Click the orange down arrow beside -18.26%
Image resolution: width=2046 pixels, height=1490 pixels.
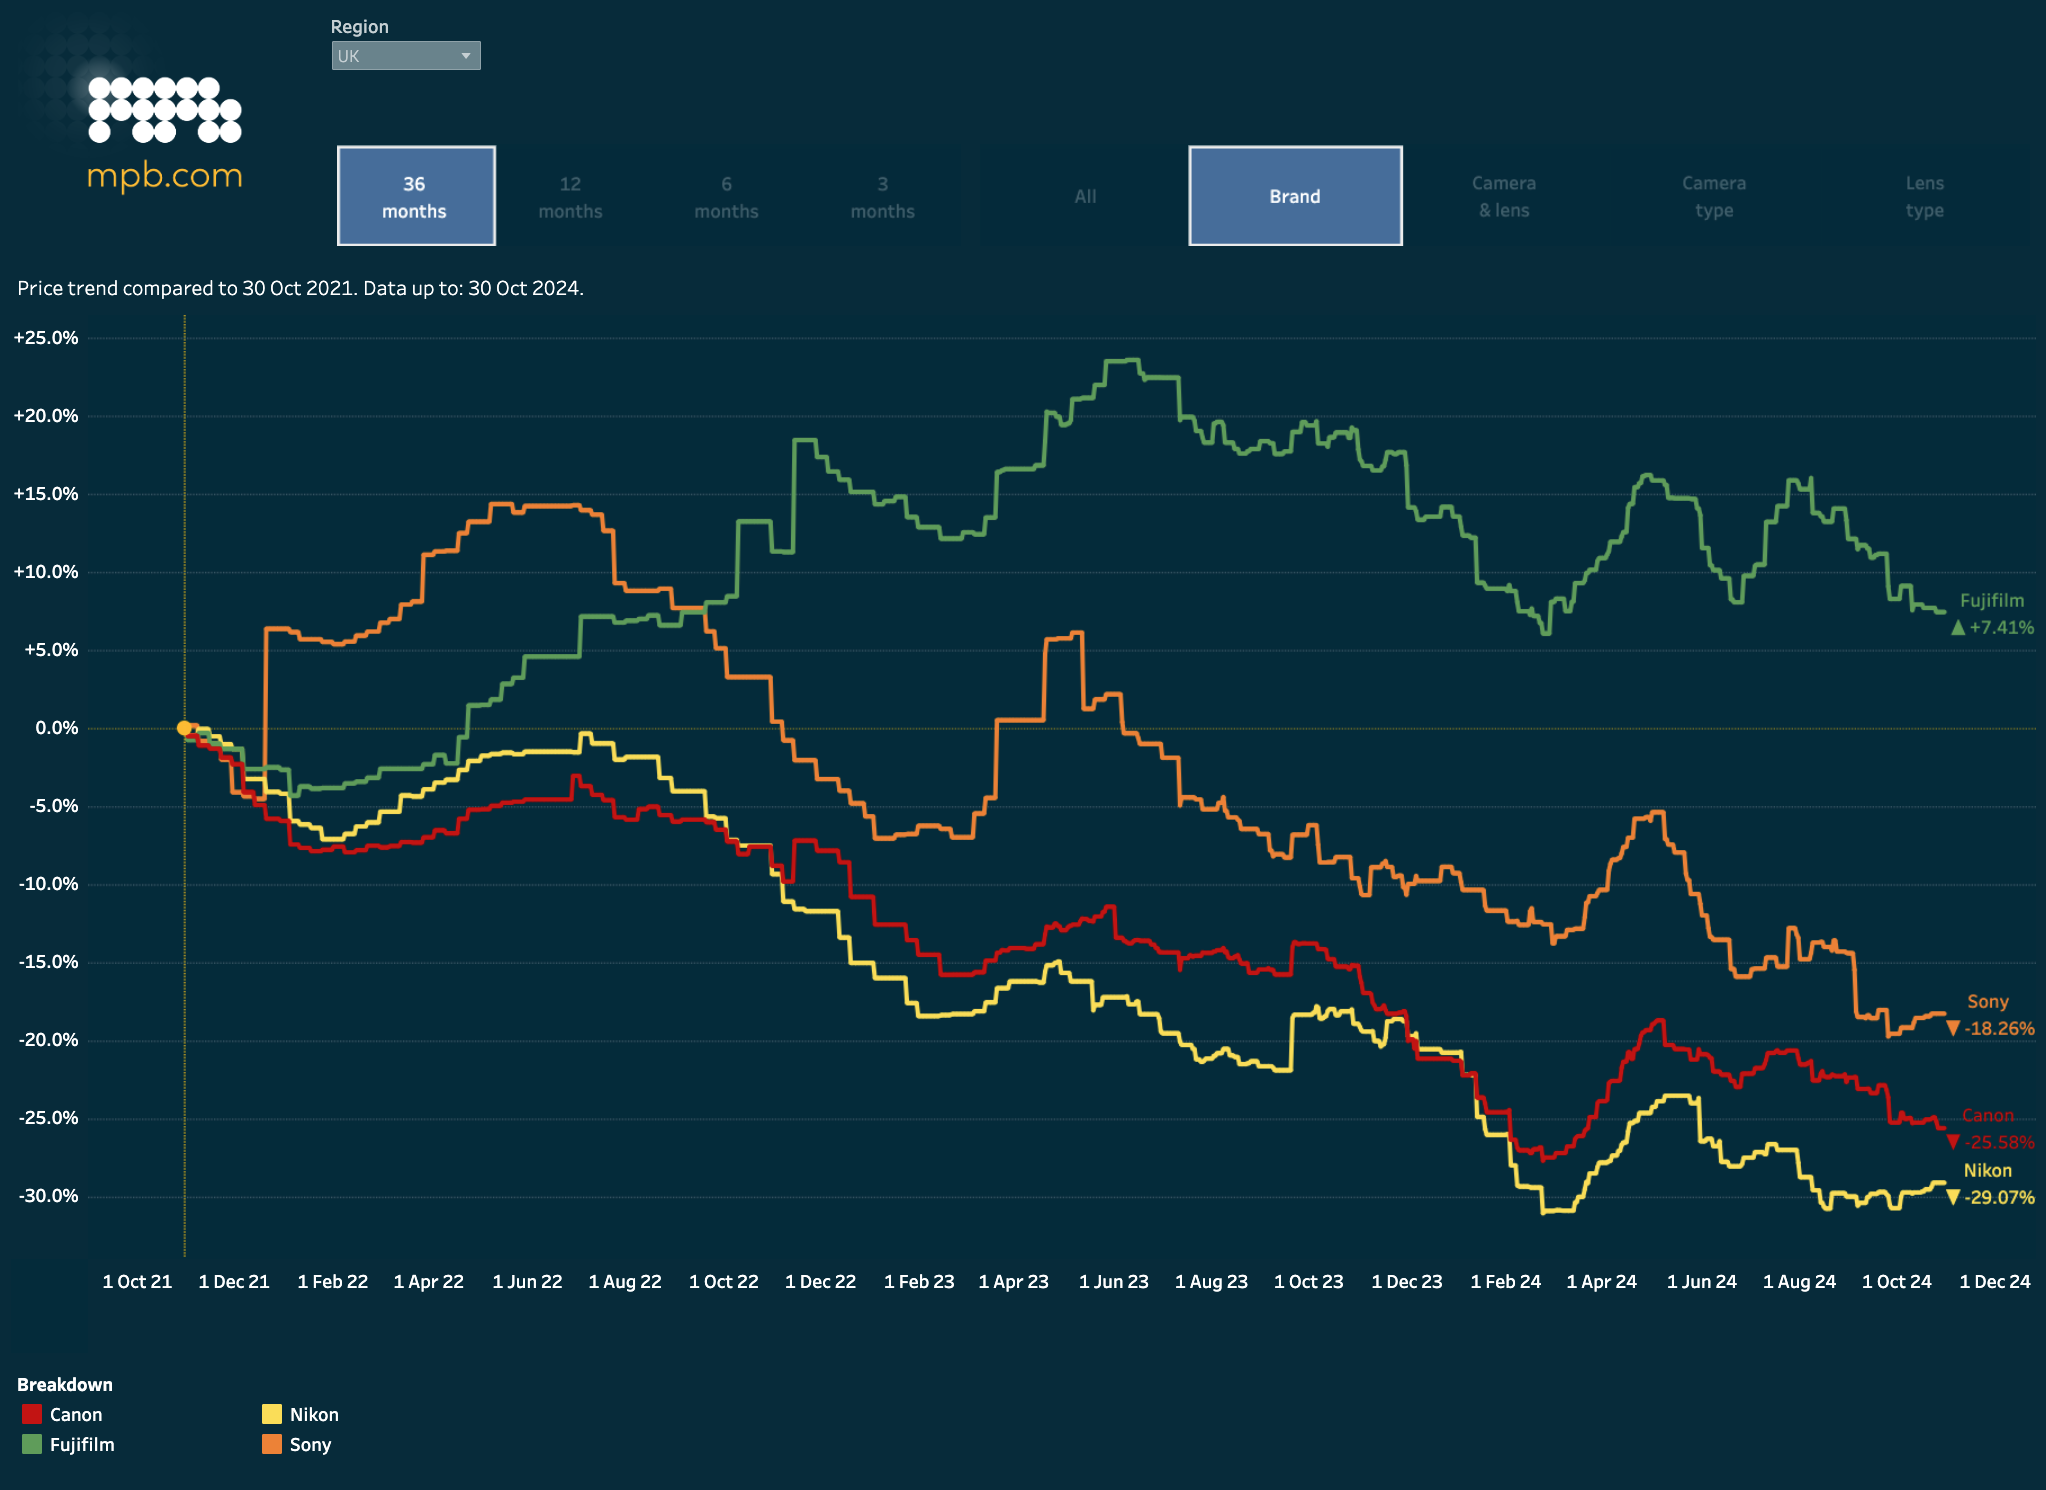(x=1953, y=1028)
